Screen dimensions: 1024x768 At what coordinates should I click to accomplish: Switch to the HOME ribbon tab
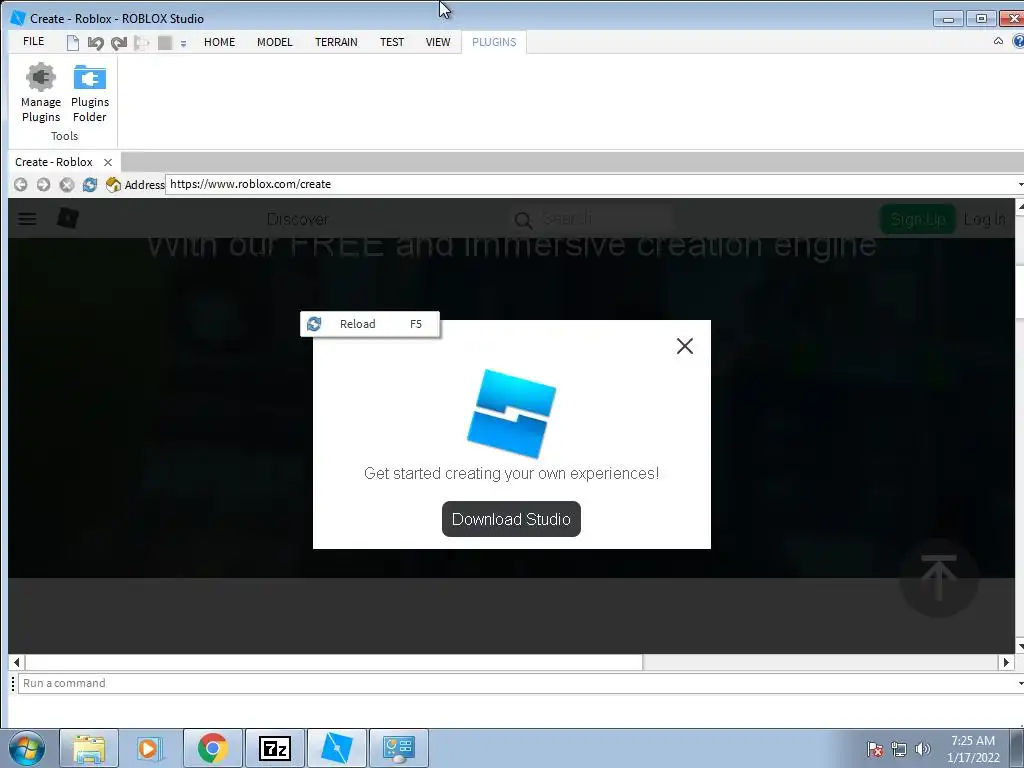(x=219, y=42)
